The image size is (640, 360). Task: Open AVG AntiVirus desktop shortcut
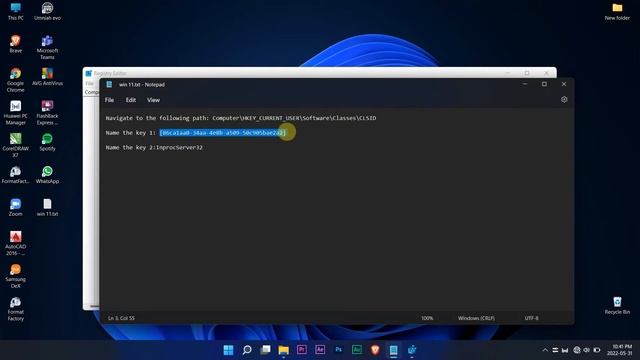(x=47, y=77)
